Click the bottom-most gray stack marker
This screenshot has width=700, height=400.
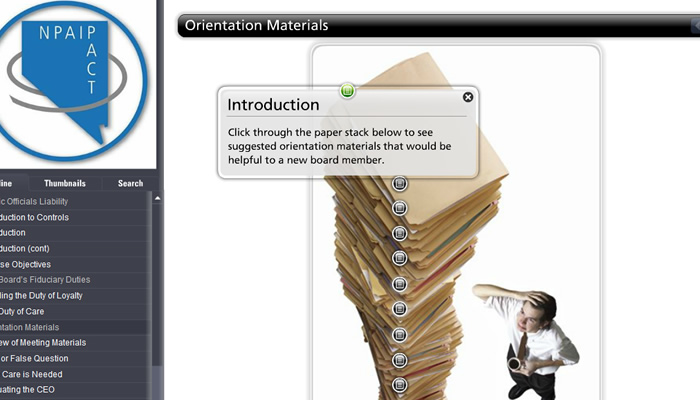pyautogui.click(x=400, y=384)
